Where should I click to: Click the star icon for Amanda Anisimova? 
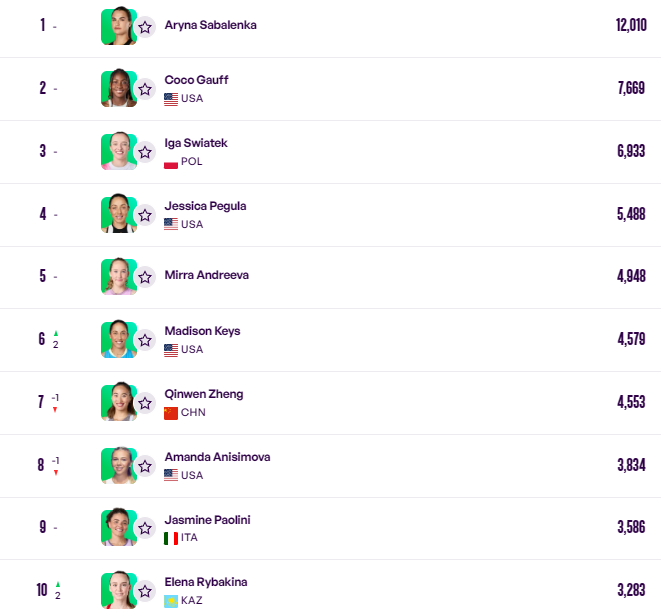pyautogui.click(x=145, y=466)
